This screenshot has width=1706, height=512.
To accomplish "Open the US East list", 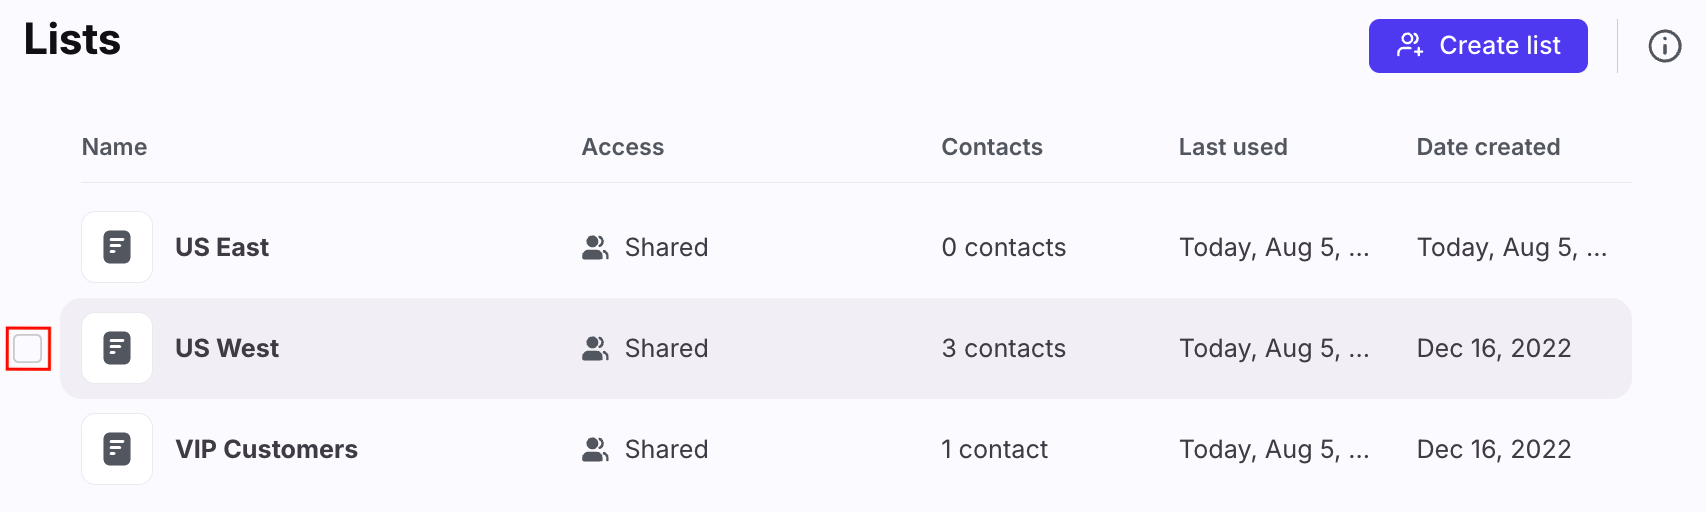I will pos(222,247).
